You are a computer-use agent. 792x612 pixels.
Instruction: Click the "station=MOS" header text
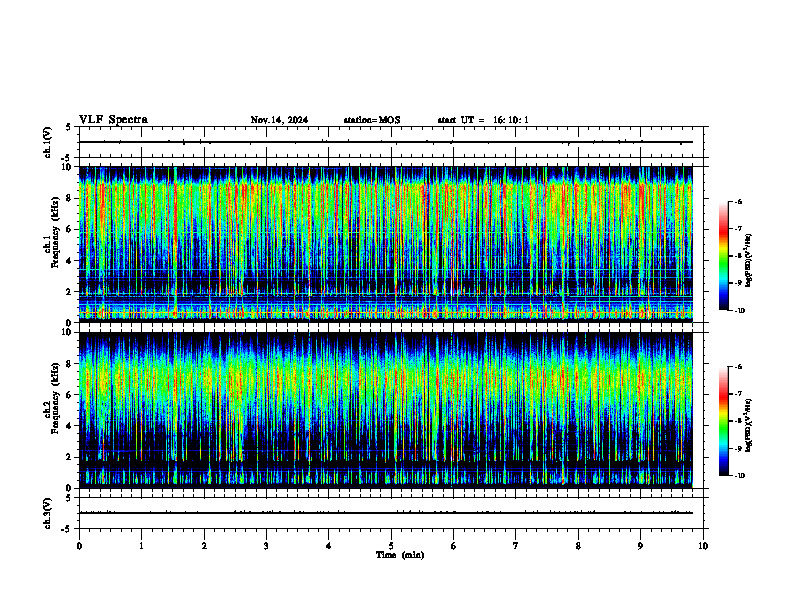372,120
